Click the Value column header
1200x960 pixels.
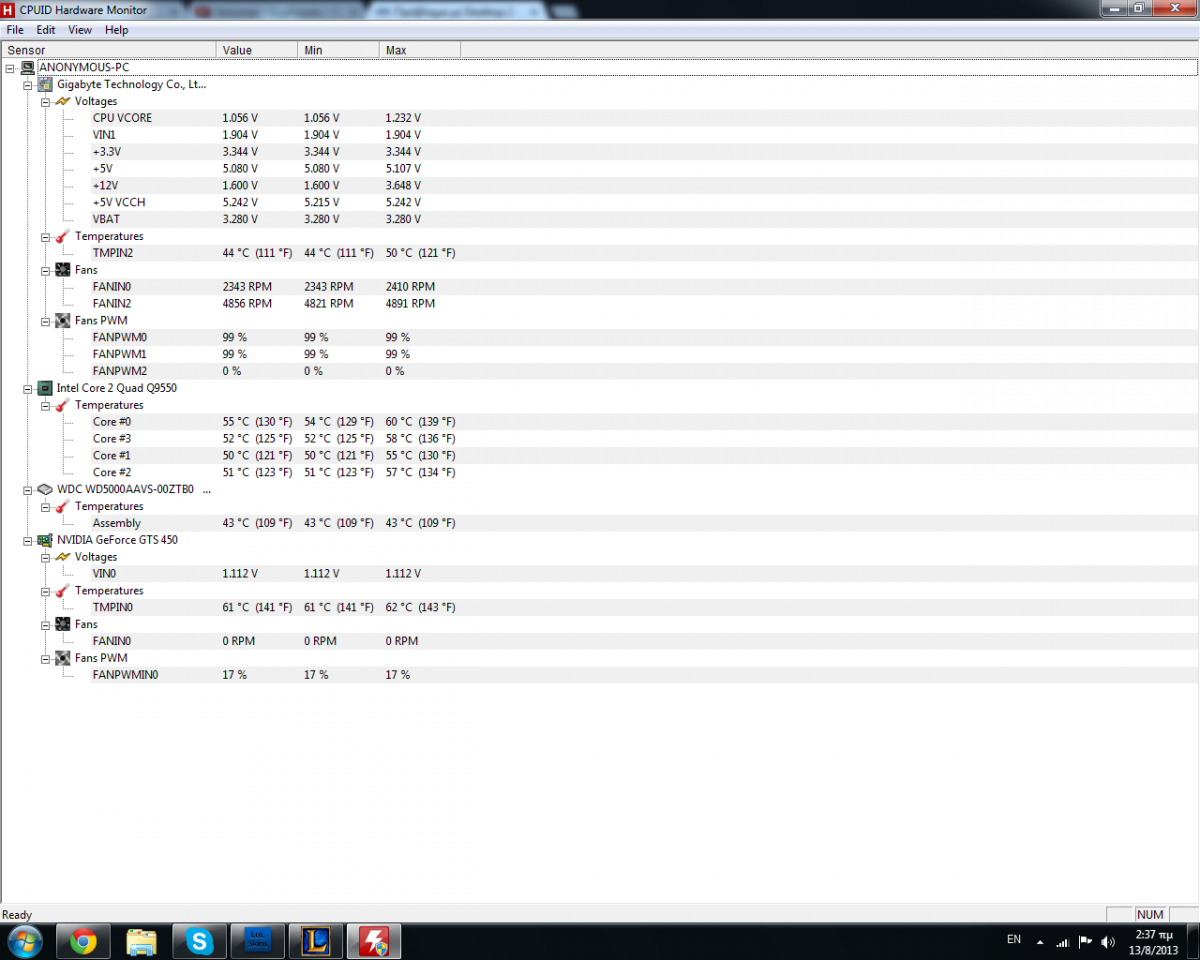(x=257, y=50)
